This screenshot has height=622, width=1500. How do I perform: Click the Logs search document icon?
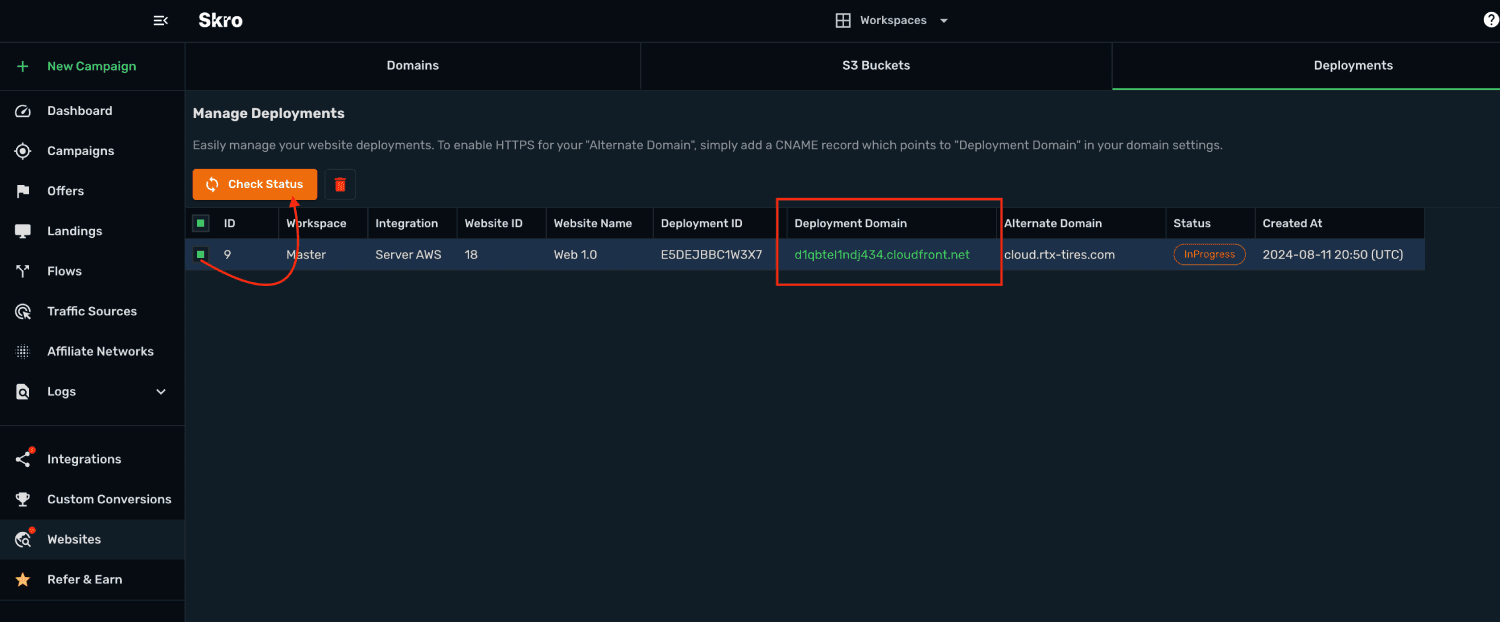tap(23, 392)
